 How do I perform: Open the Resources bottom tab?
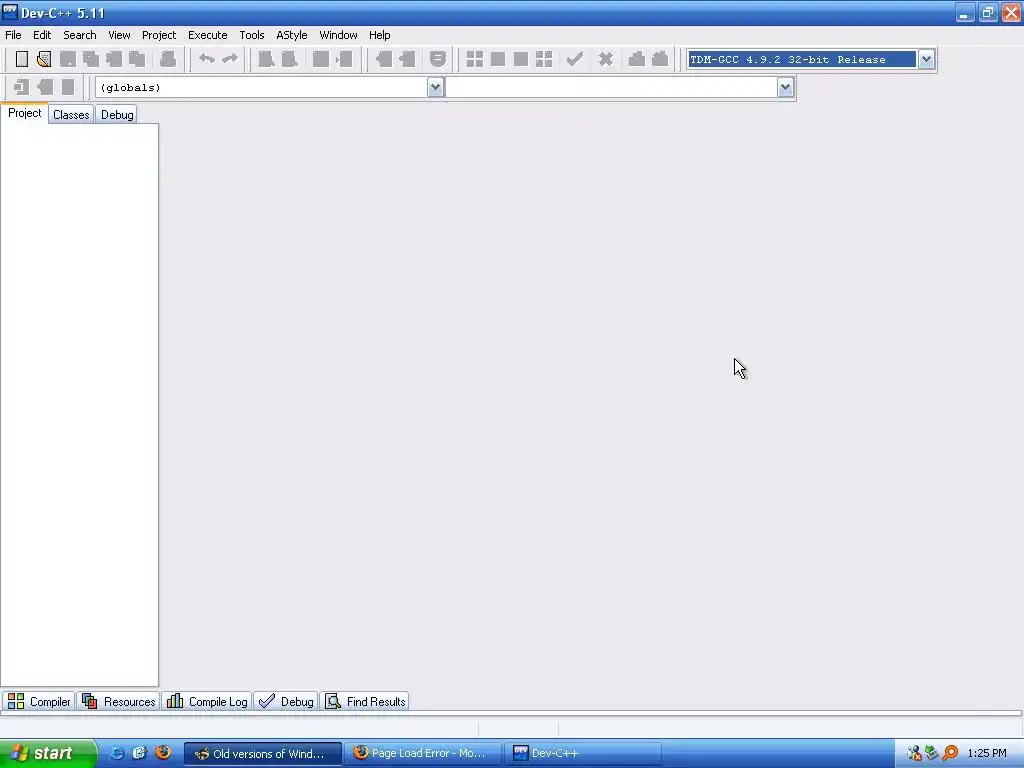[119, 701]
